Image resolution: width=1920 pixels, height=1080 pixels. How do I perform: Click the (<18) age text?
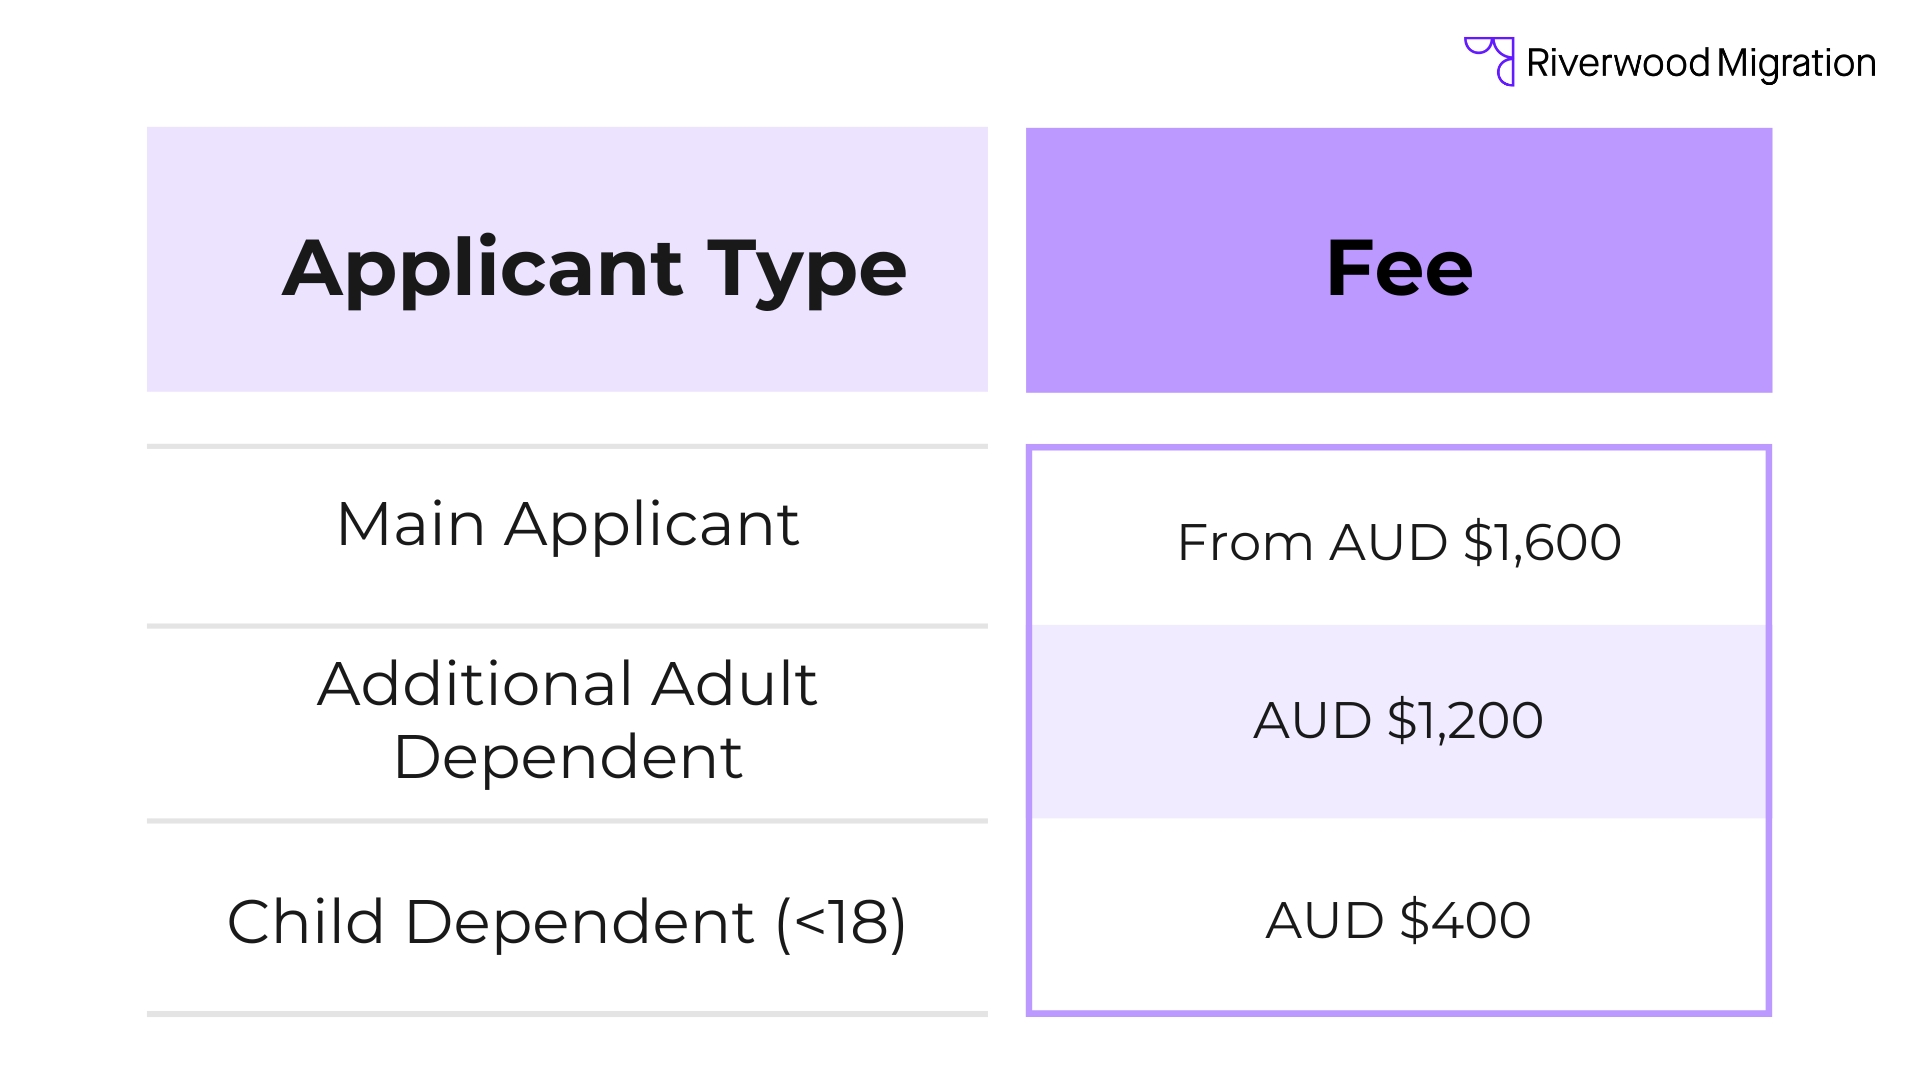(x=841, y=922)
